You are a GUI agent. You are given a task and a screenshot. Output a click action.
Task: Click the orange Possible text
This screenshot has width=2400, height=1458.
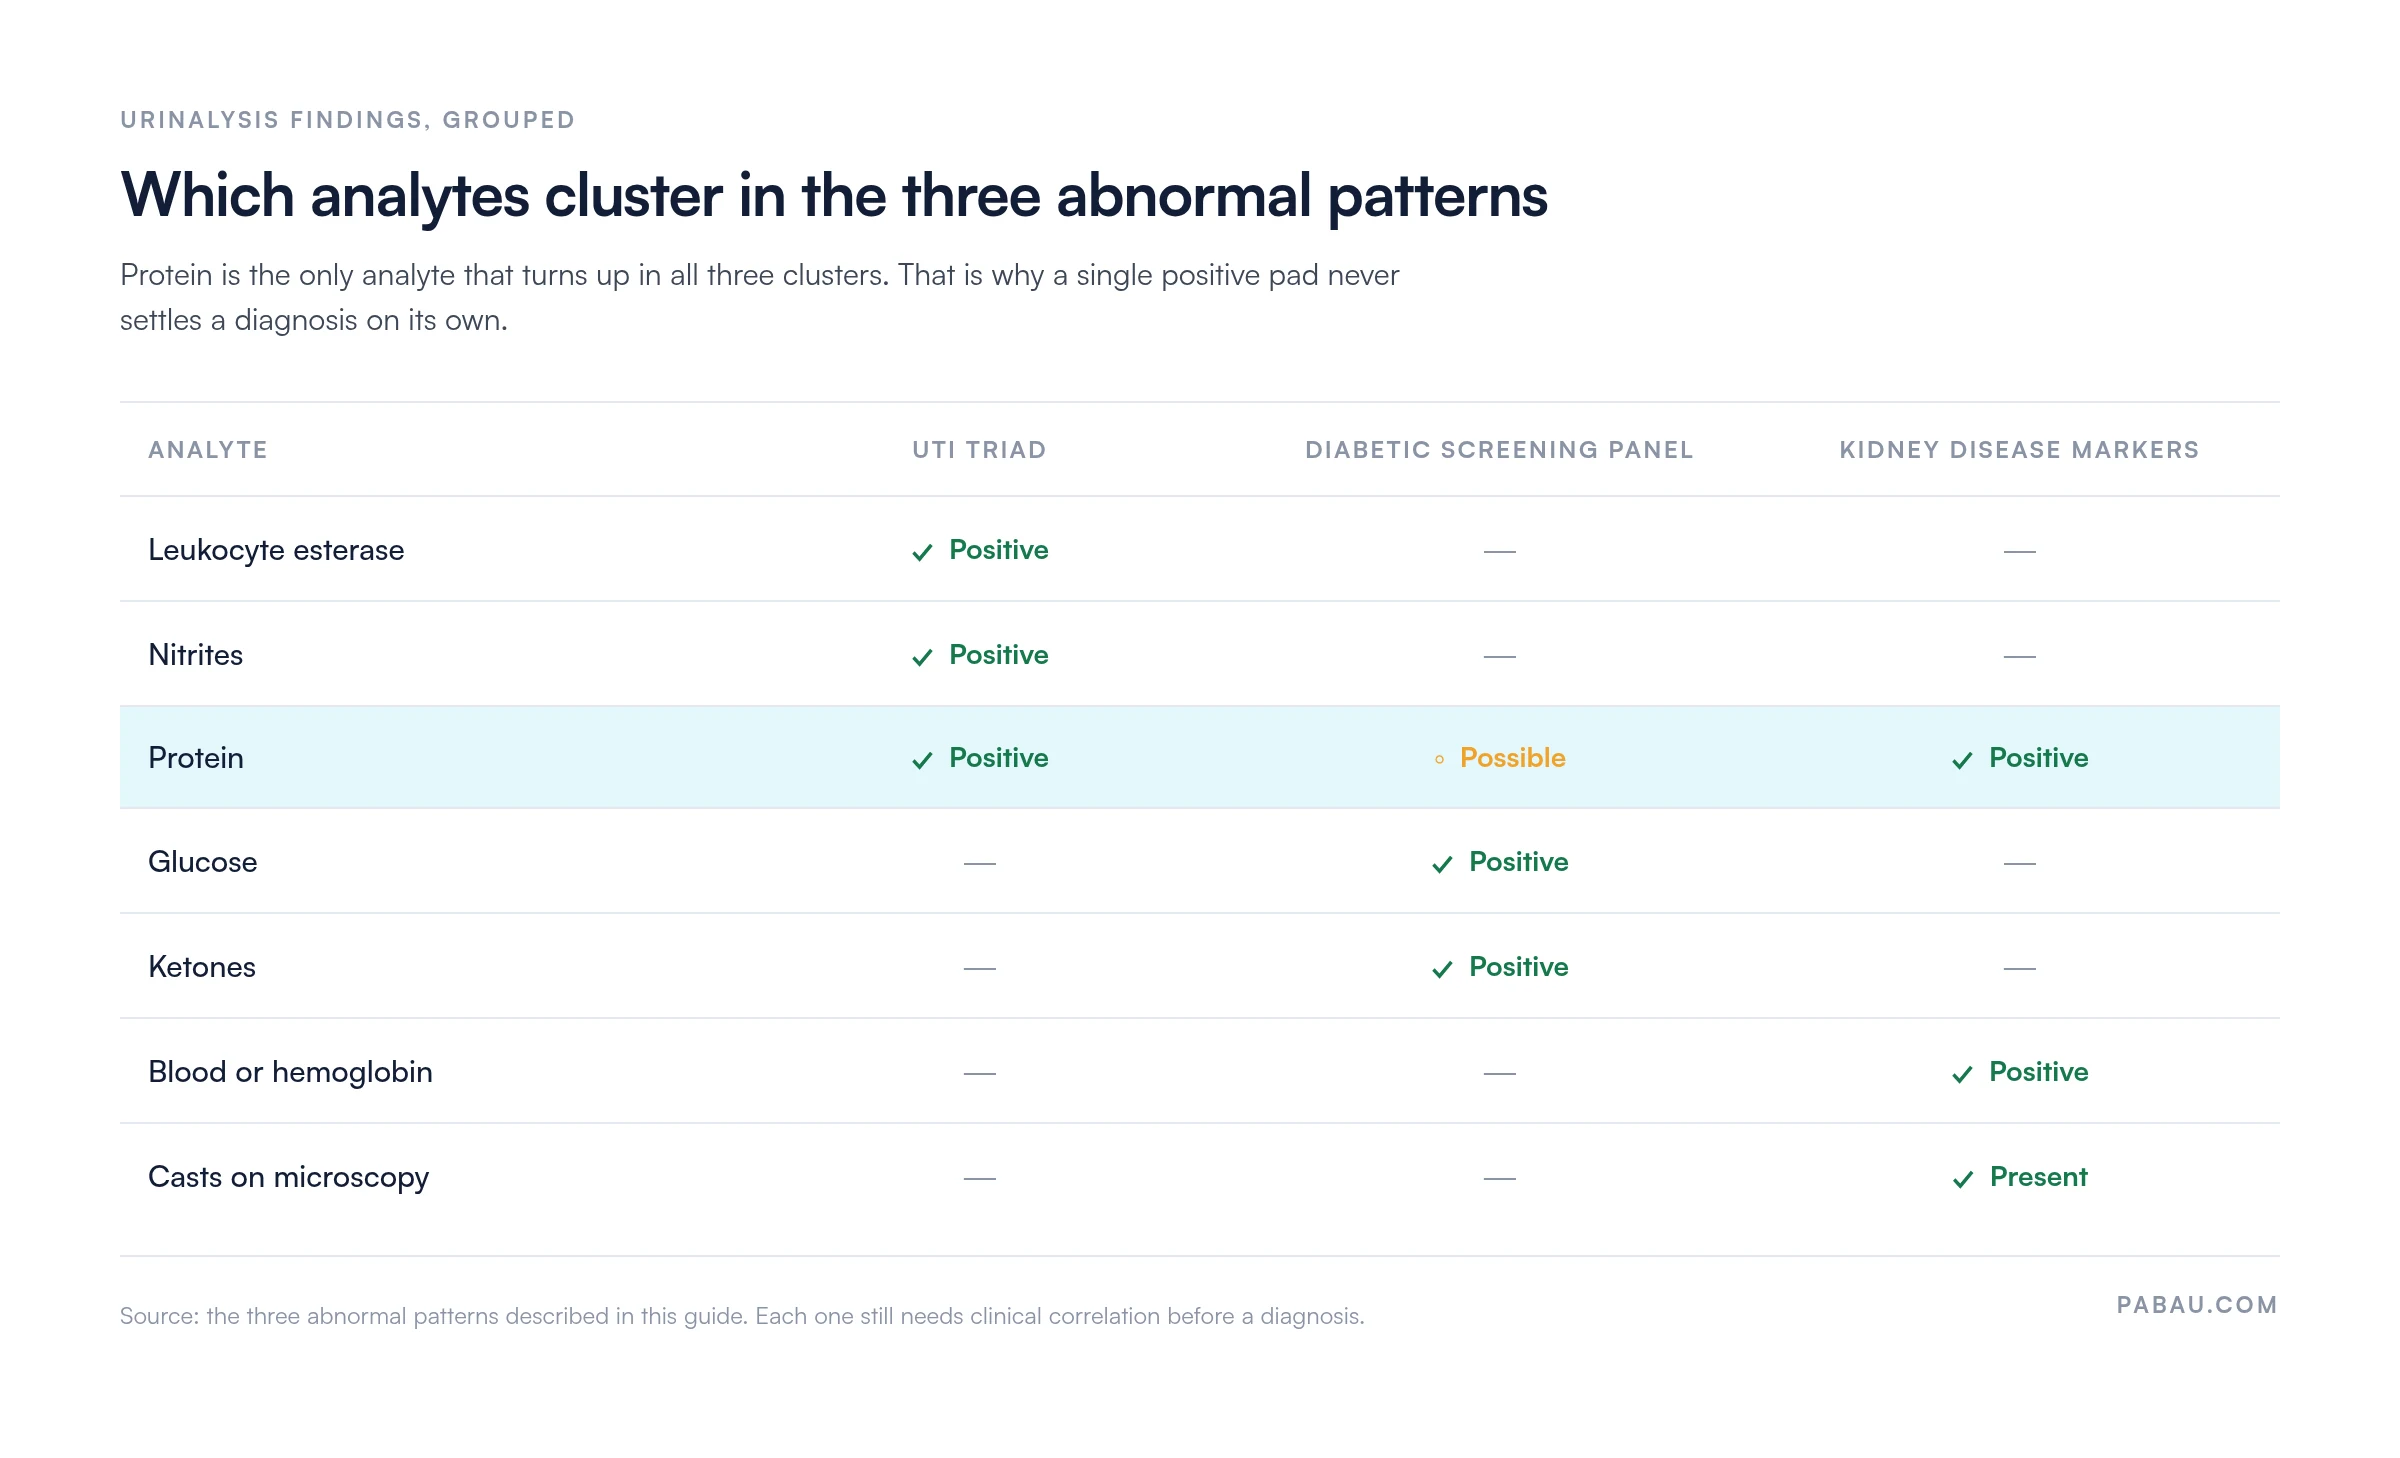point(1512,758)
